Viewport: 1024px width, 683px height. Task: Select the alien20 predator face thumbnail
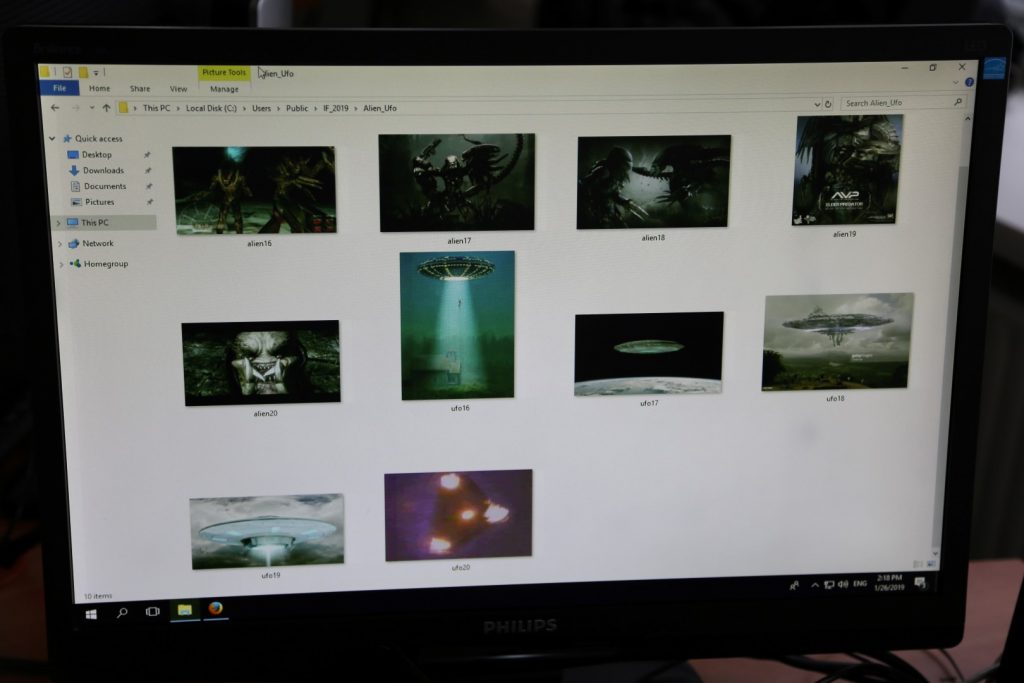click(261, 363)
